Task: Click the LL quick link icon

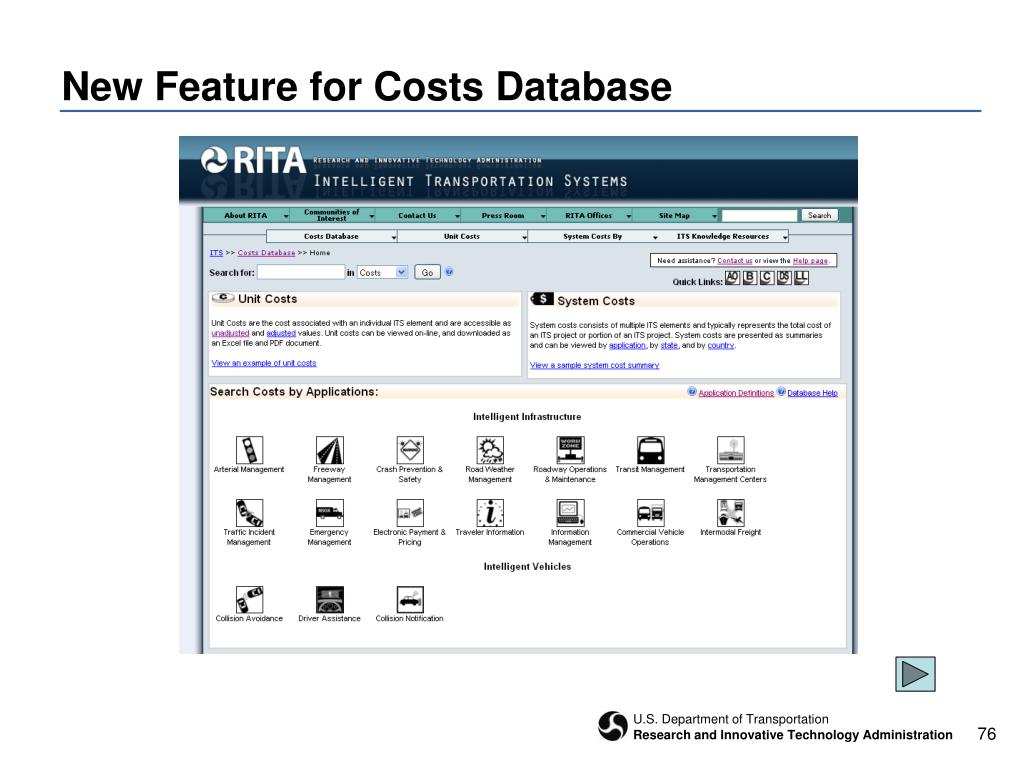Action: coord(801,278)
